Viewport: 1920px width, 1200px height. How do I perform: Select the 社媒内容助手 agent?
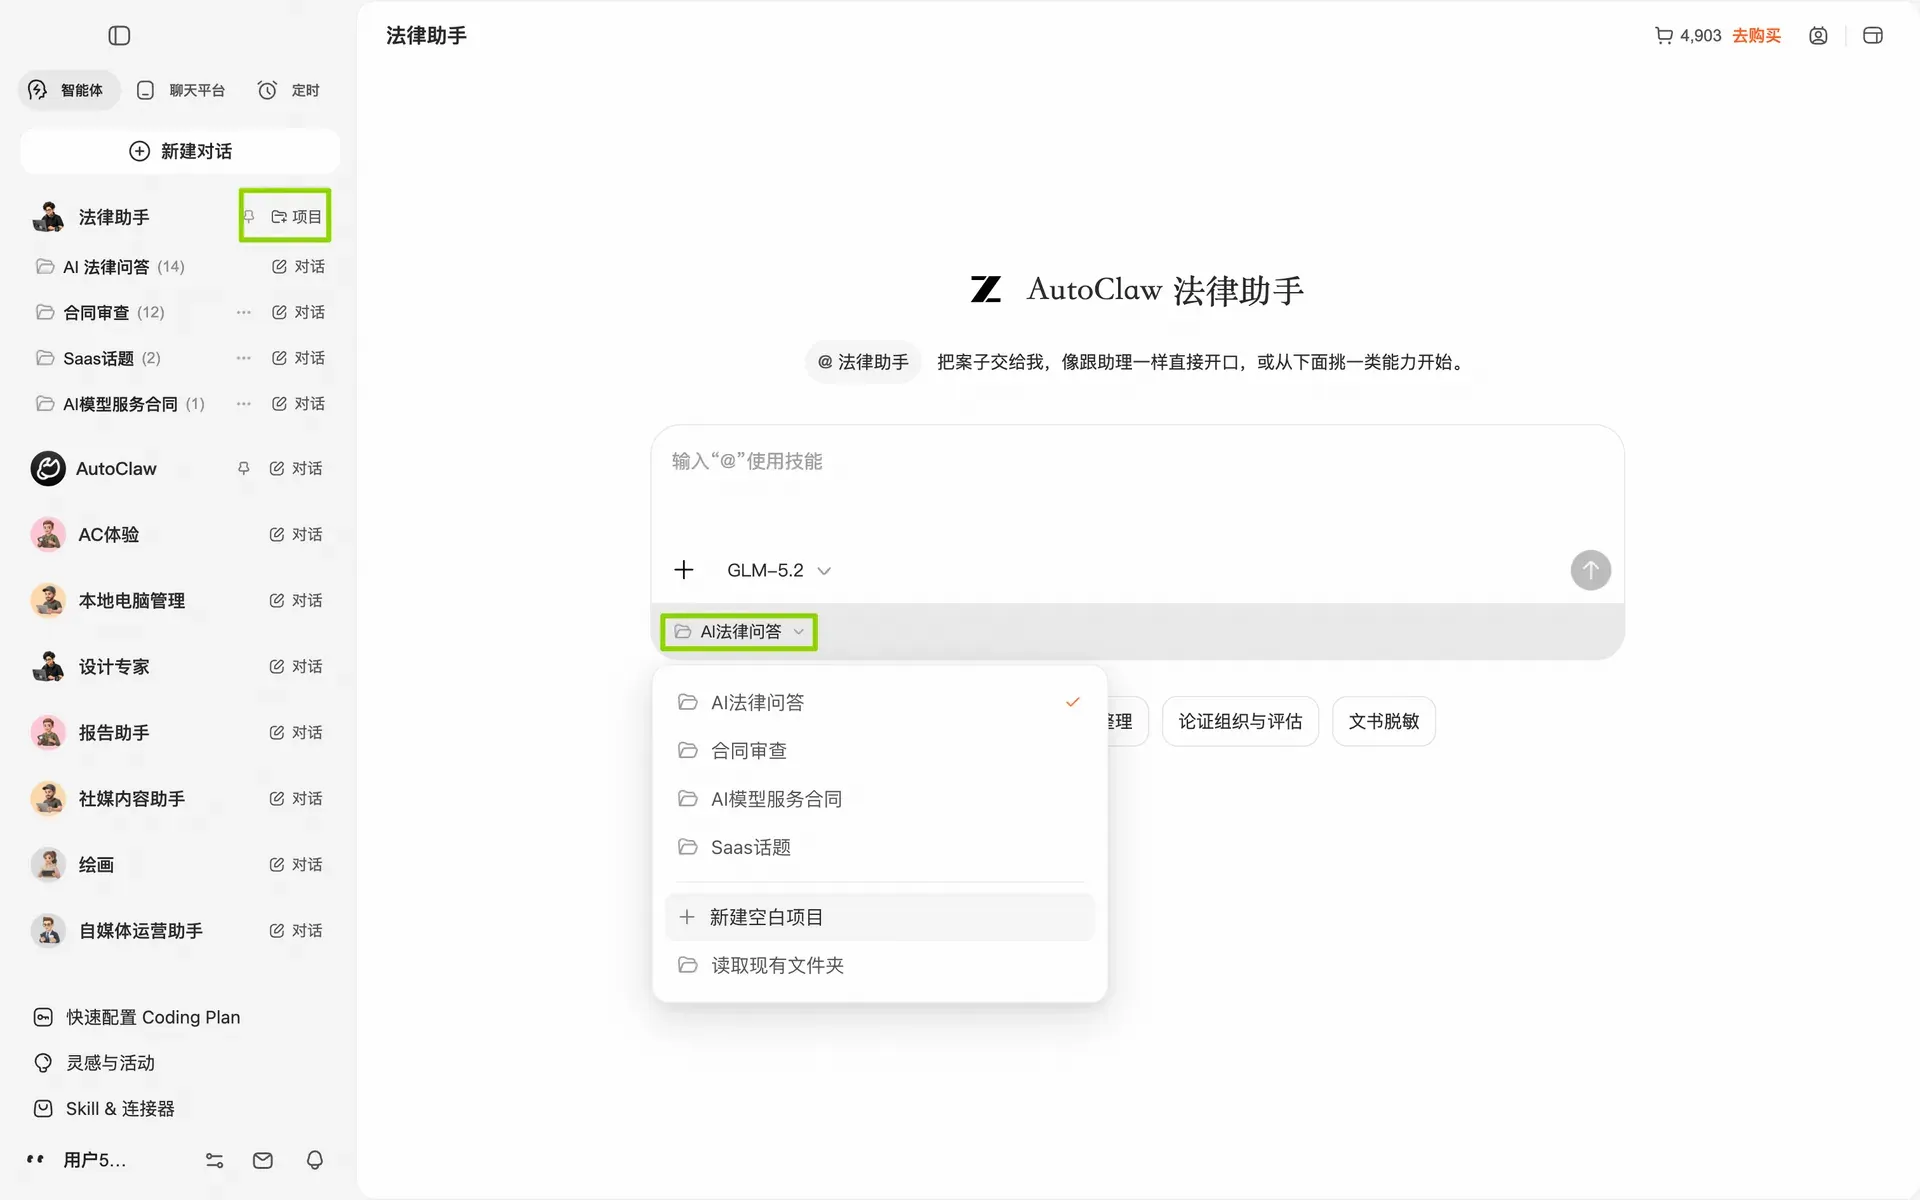tap(108, 799)
